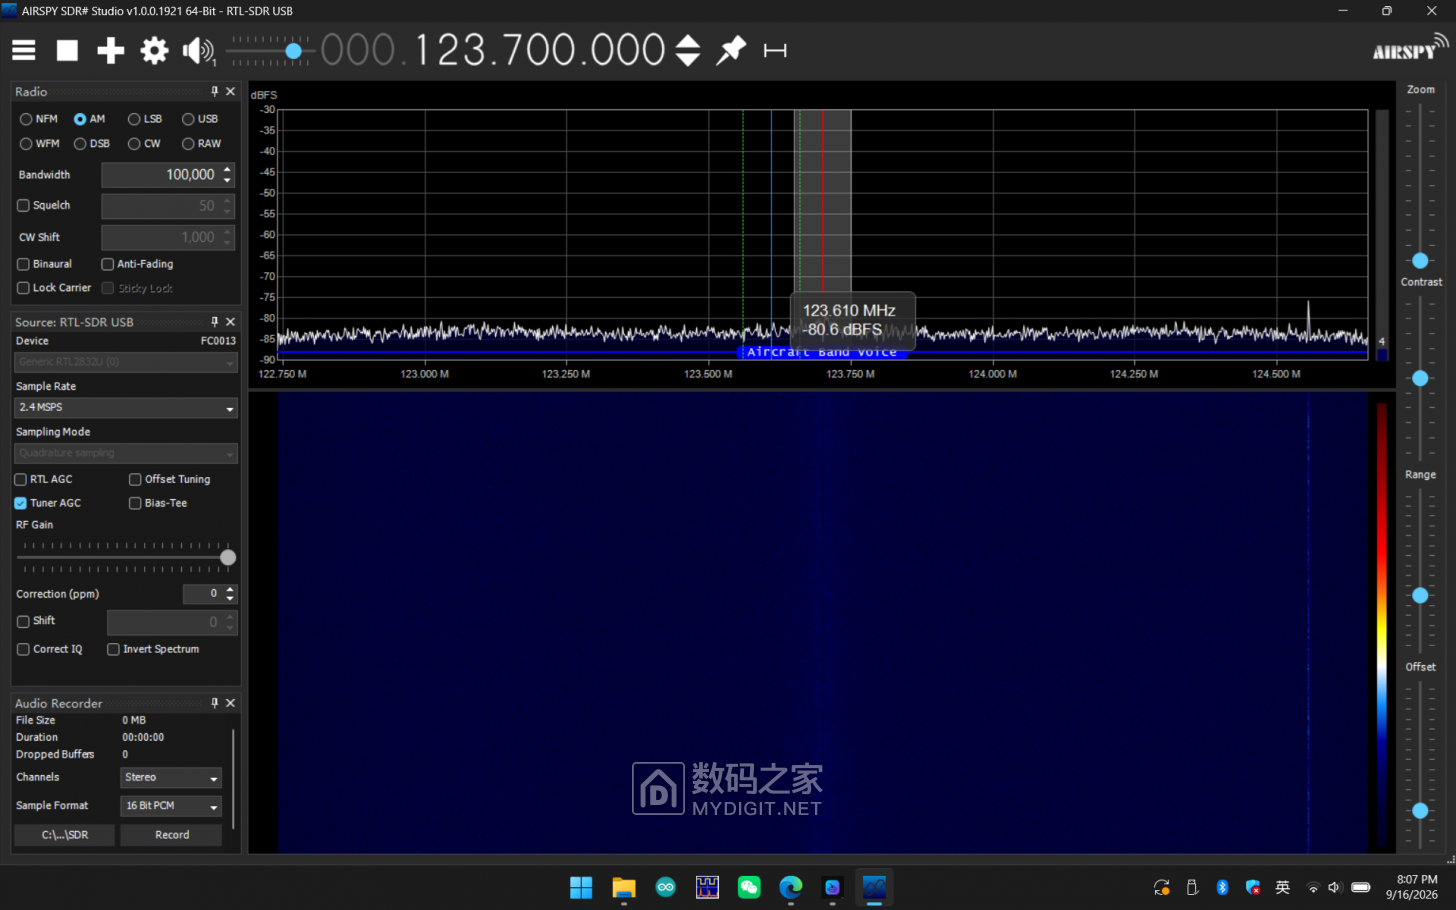Mute audio using the speaker icon
The image size is (1456, 910).
tap(198, 50)
